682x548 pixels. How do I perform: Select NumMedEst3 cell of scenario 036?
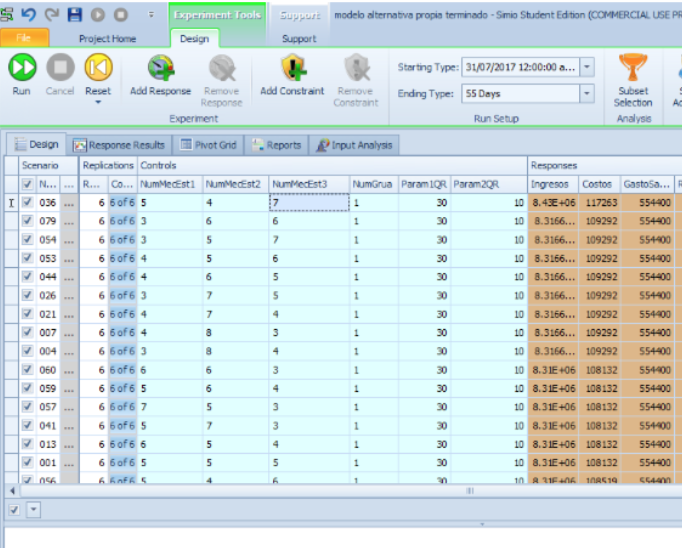(x=309, y=203)
